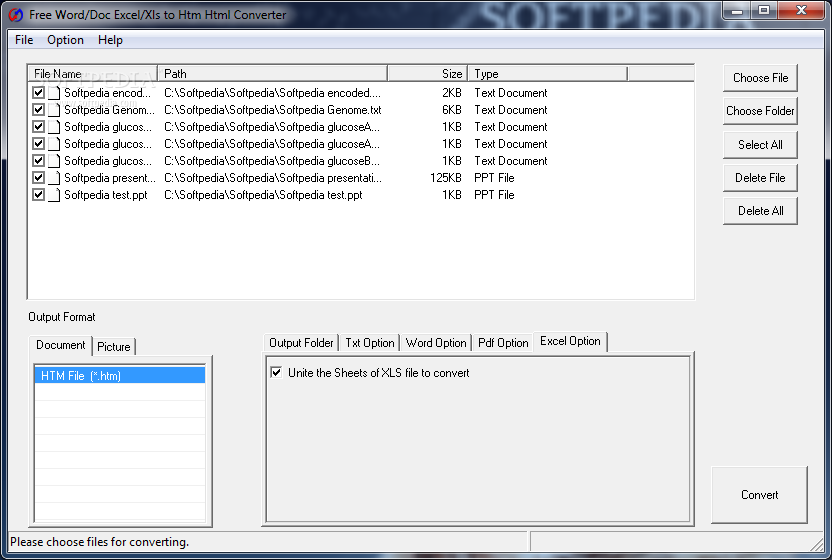Click PPT File type in Softpedia present... row
The height and width of the screenshot is (560, 832).
point(494,178)
